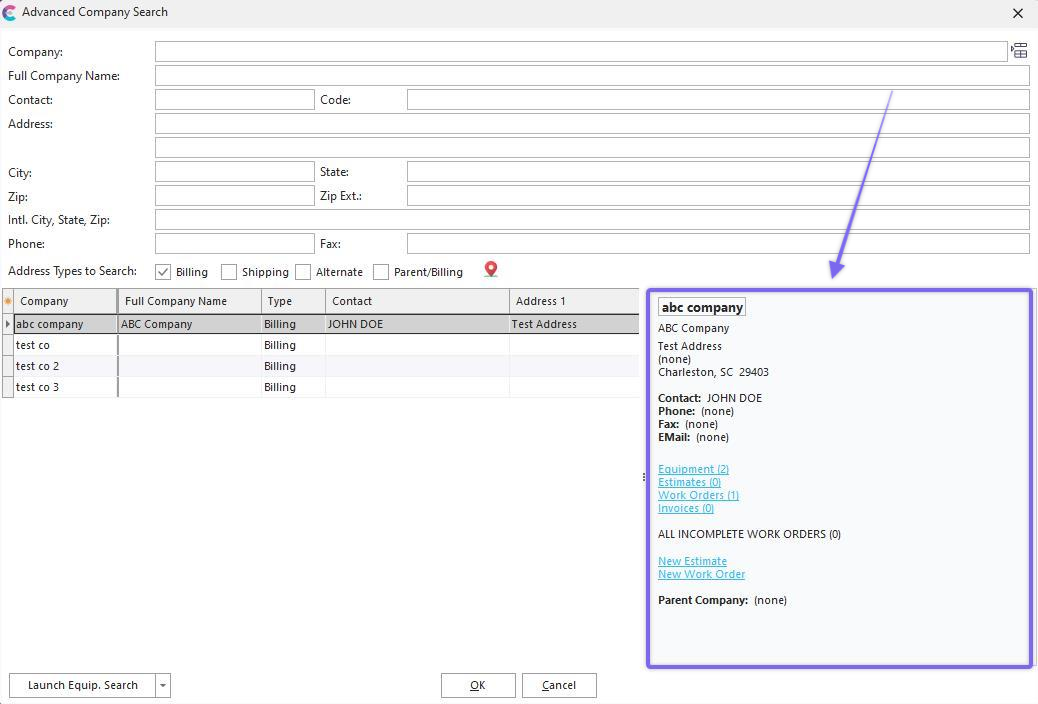Uncheck the Billing address type checkbox
Image resolution: width=1038 pixels, height=704 pixels.
163,272
